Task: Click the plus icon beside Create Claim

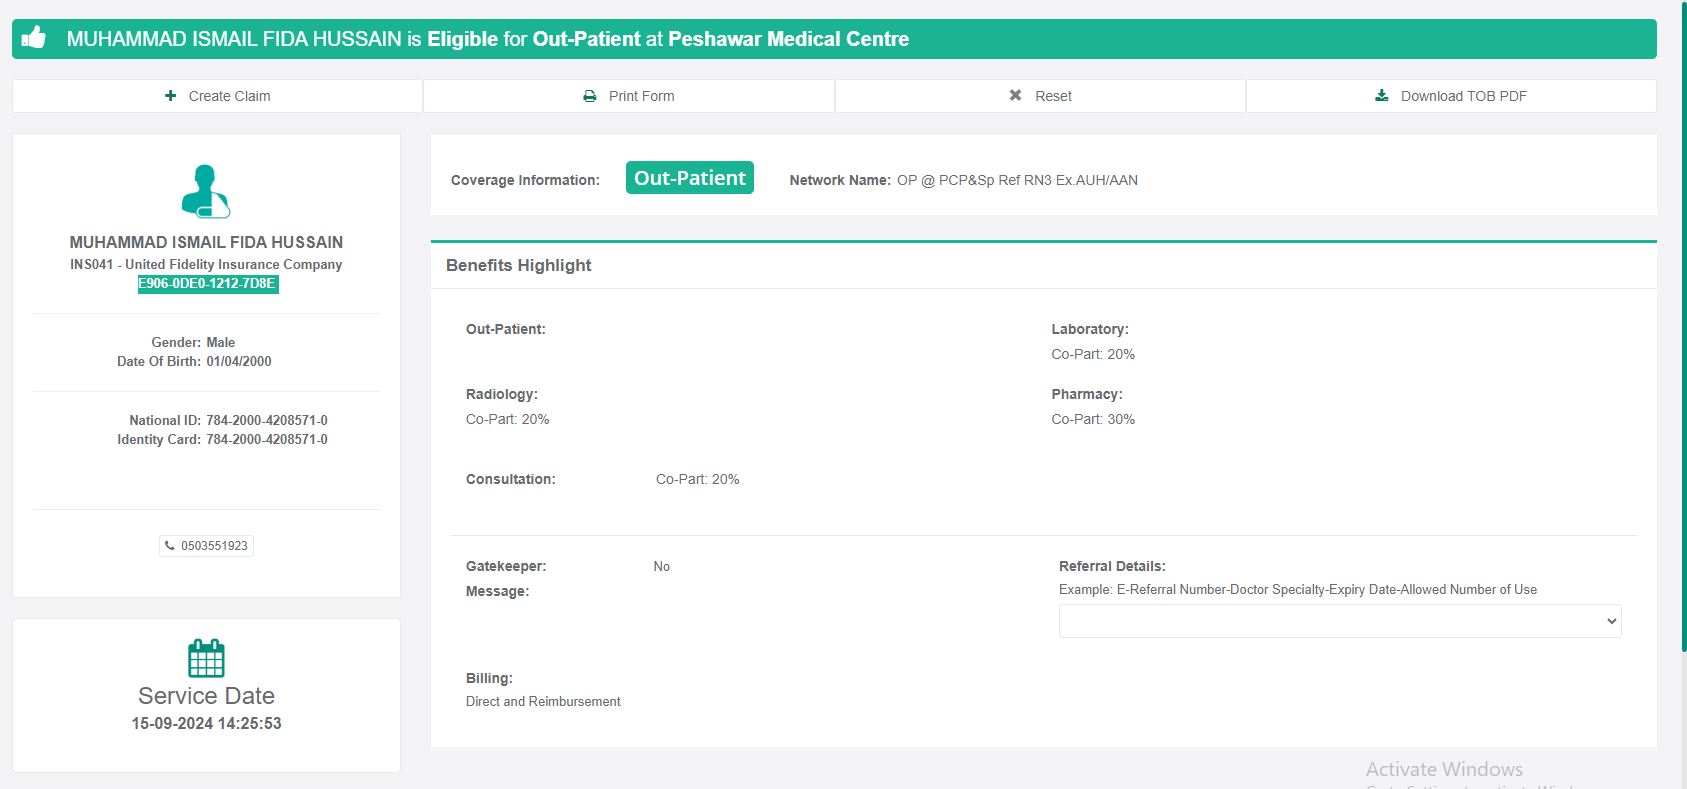Action: pyautogui.click(x=170, y=96)
